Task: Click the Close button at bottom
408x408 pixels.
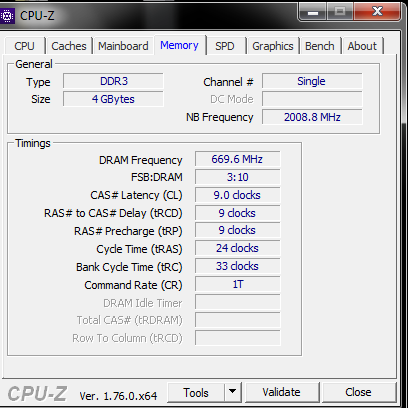Action: click(x=358, y=392)
